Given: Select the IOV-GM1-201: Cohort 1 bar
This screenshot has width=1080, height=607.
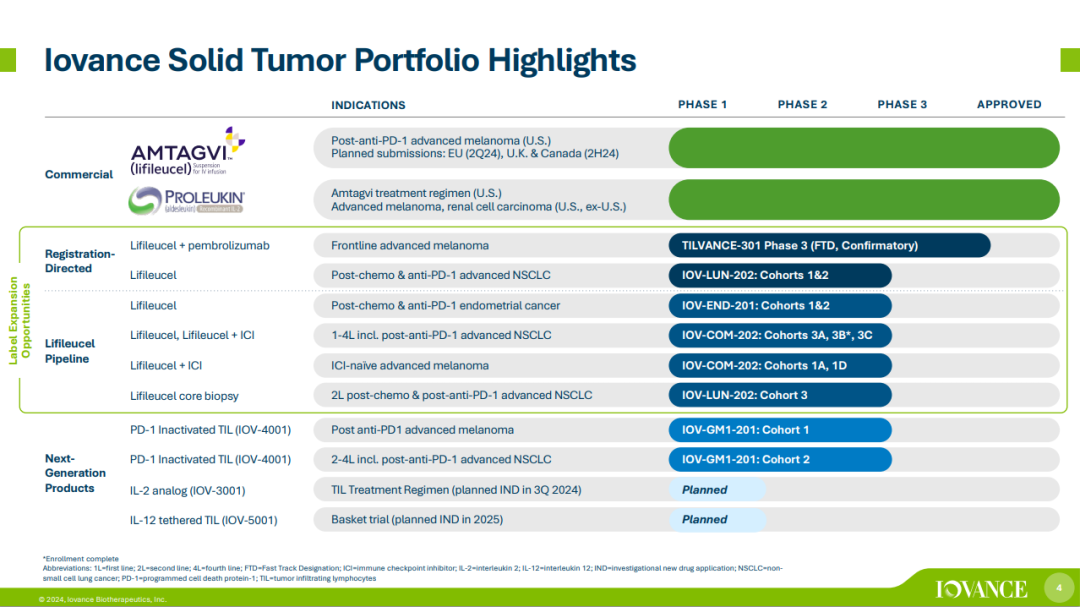Looking at the screenshot, I should pos(779,430).
